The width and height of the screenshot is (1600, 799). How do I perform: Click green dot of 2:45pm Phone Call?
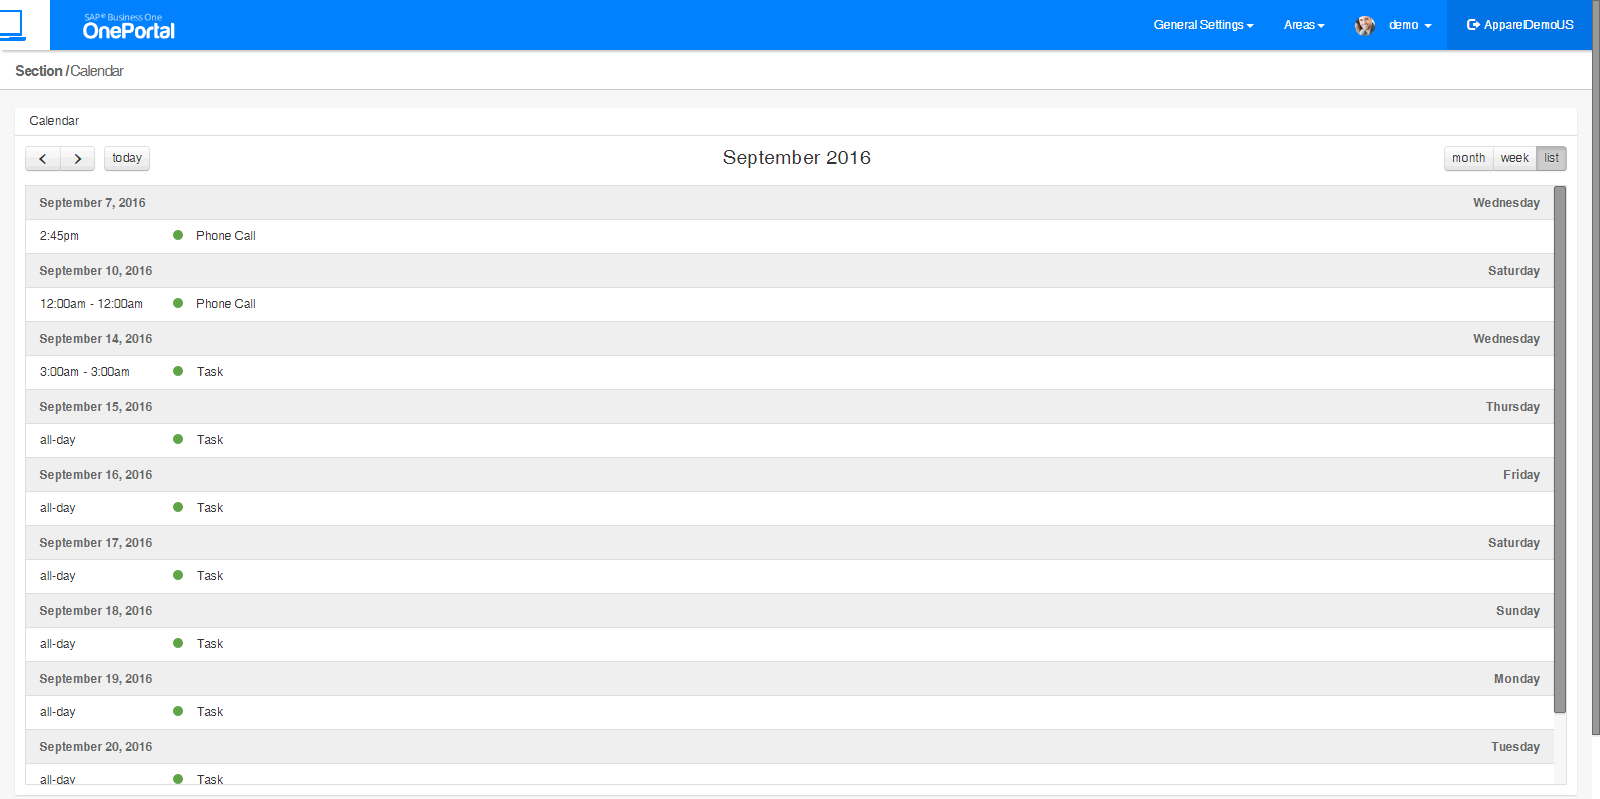178,236
